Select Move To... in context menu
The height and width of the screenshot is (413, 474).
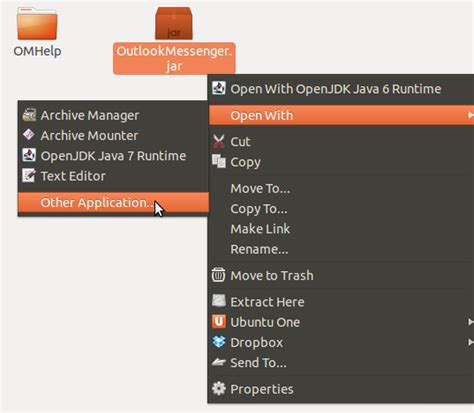(342, 189)
